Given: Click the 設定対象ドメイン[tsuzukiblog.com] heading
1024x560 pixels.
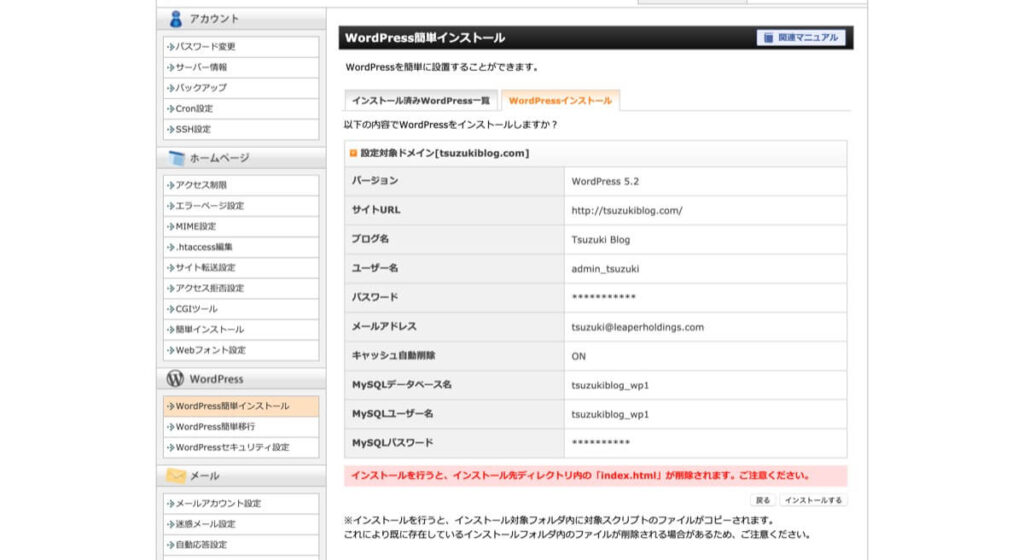Looking at the screenshot, I should pos(445,153).
